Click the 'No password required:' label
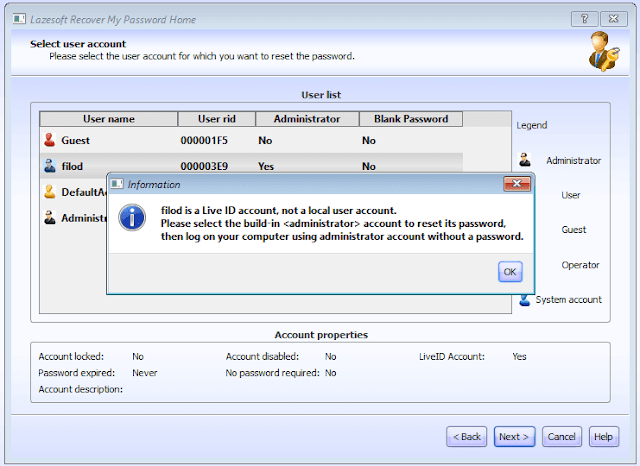Viewport: 640px width, 466px height. click(273, 373)
